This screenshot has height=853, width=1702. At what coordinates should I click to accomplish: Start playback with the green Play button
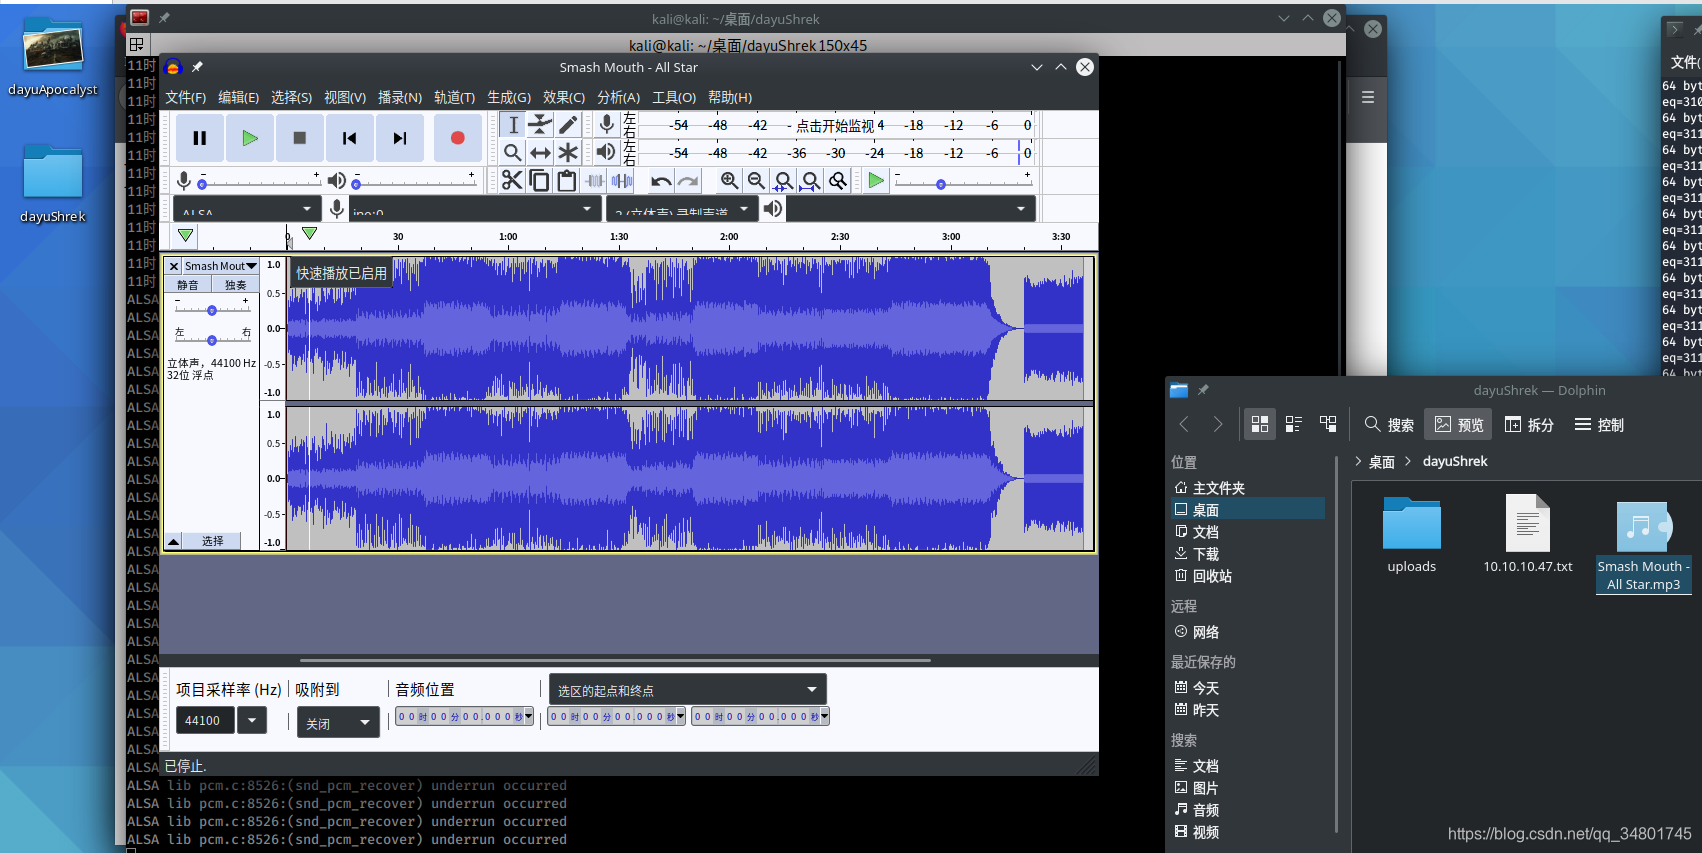pyautogui.click(x=250, y=138)
